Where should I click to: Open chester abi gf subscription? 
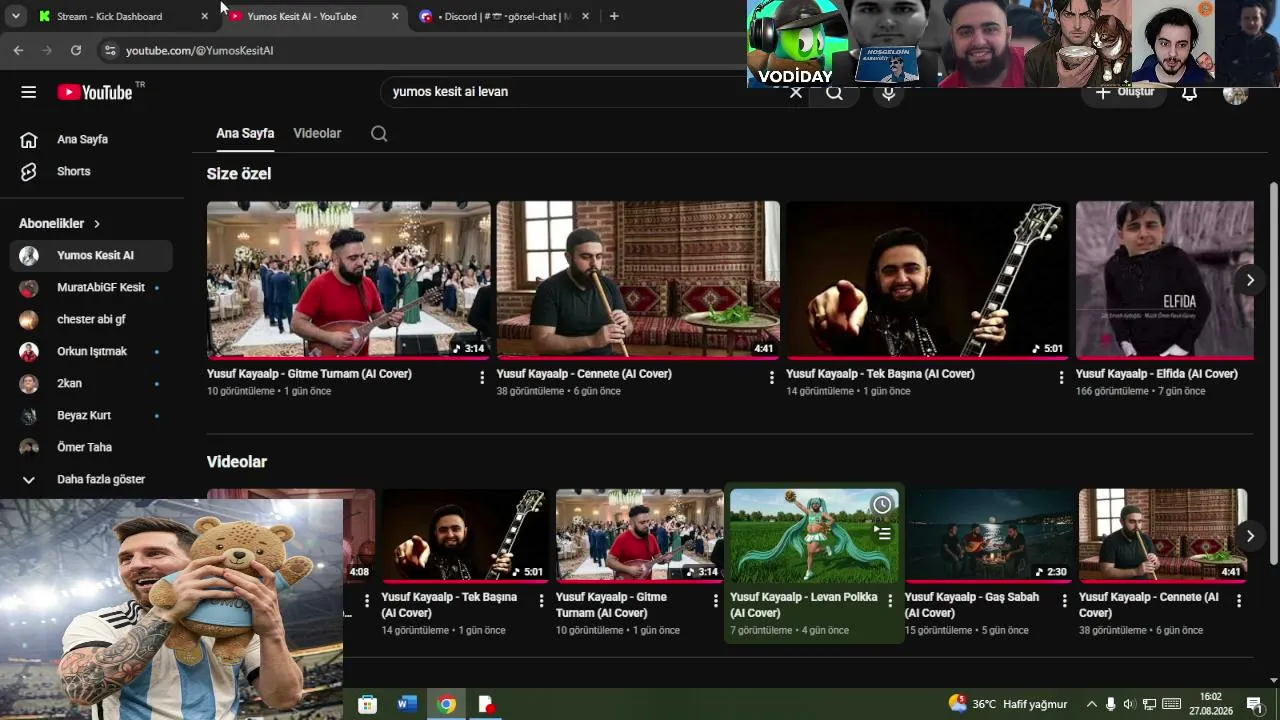[92, 320]
